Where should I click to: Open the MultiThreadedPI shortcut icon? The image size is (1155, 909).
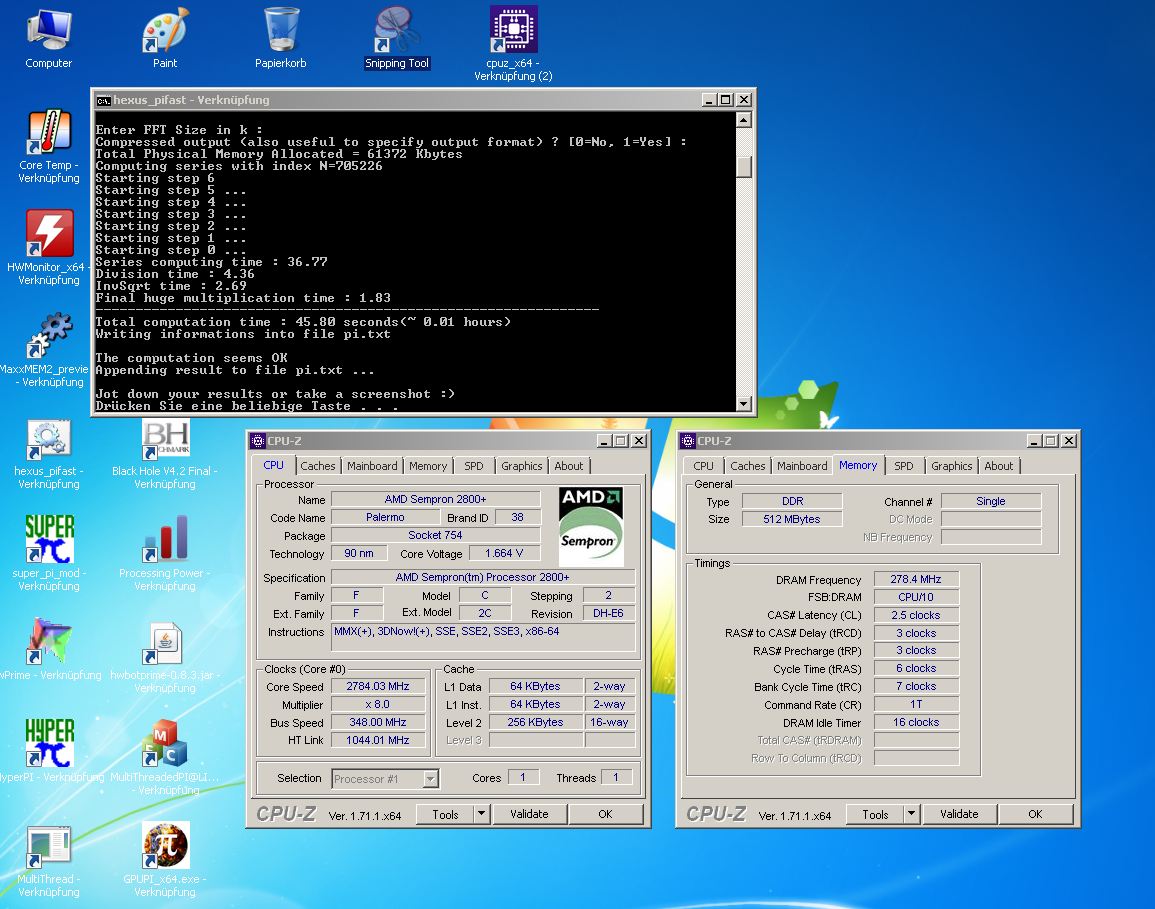166,743
